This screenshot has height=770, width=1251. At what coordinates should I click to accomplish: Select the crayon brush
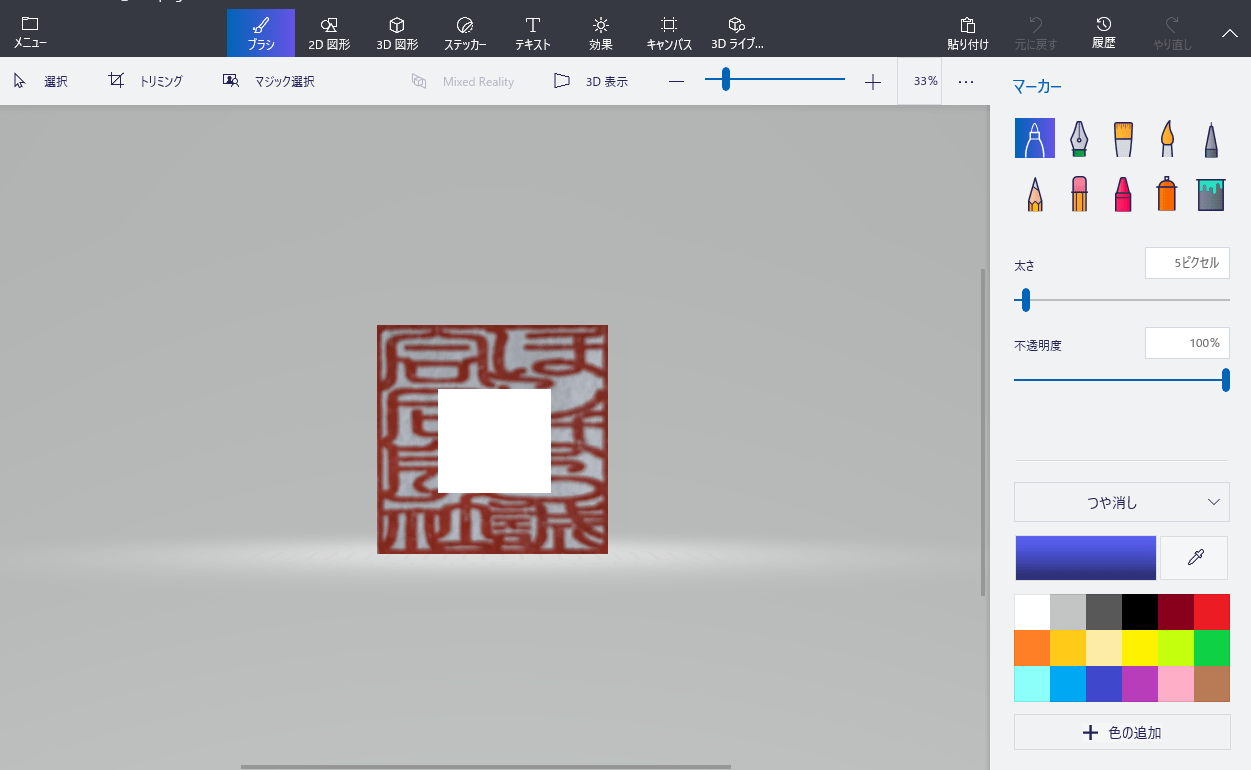pos(1123,193)
